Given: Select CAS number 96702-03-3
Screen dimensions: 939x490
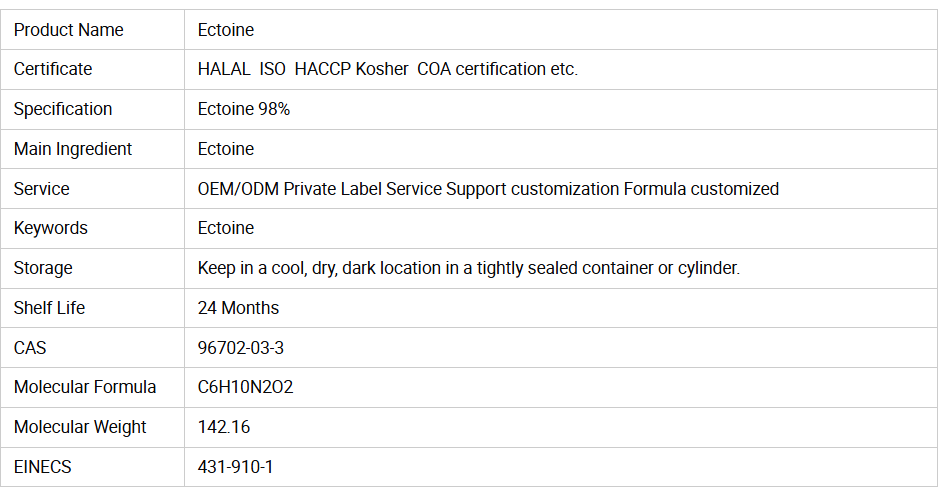Looking at the screenshot, I should 240,348.
